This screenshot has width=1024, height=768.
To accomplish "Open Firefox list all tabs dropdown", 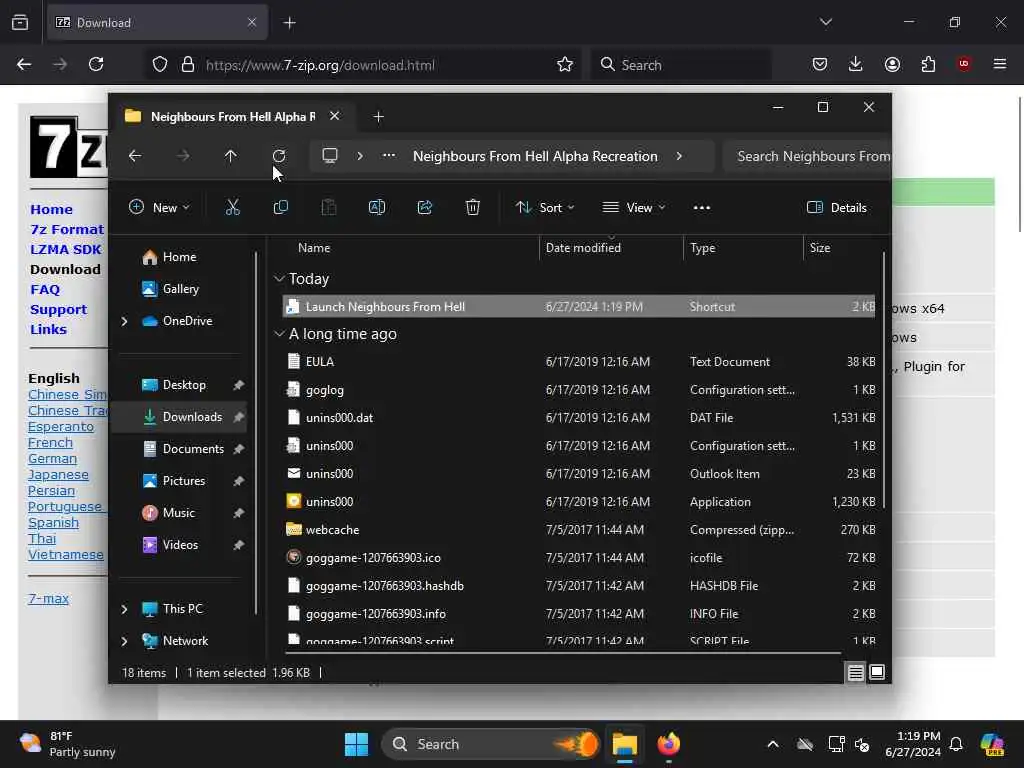I will [x=825, y=22].
